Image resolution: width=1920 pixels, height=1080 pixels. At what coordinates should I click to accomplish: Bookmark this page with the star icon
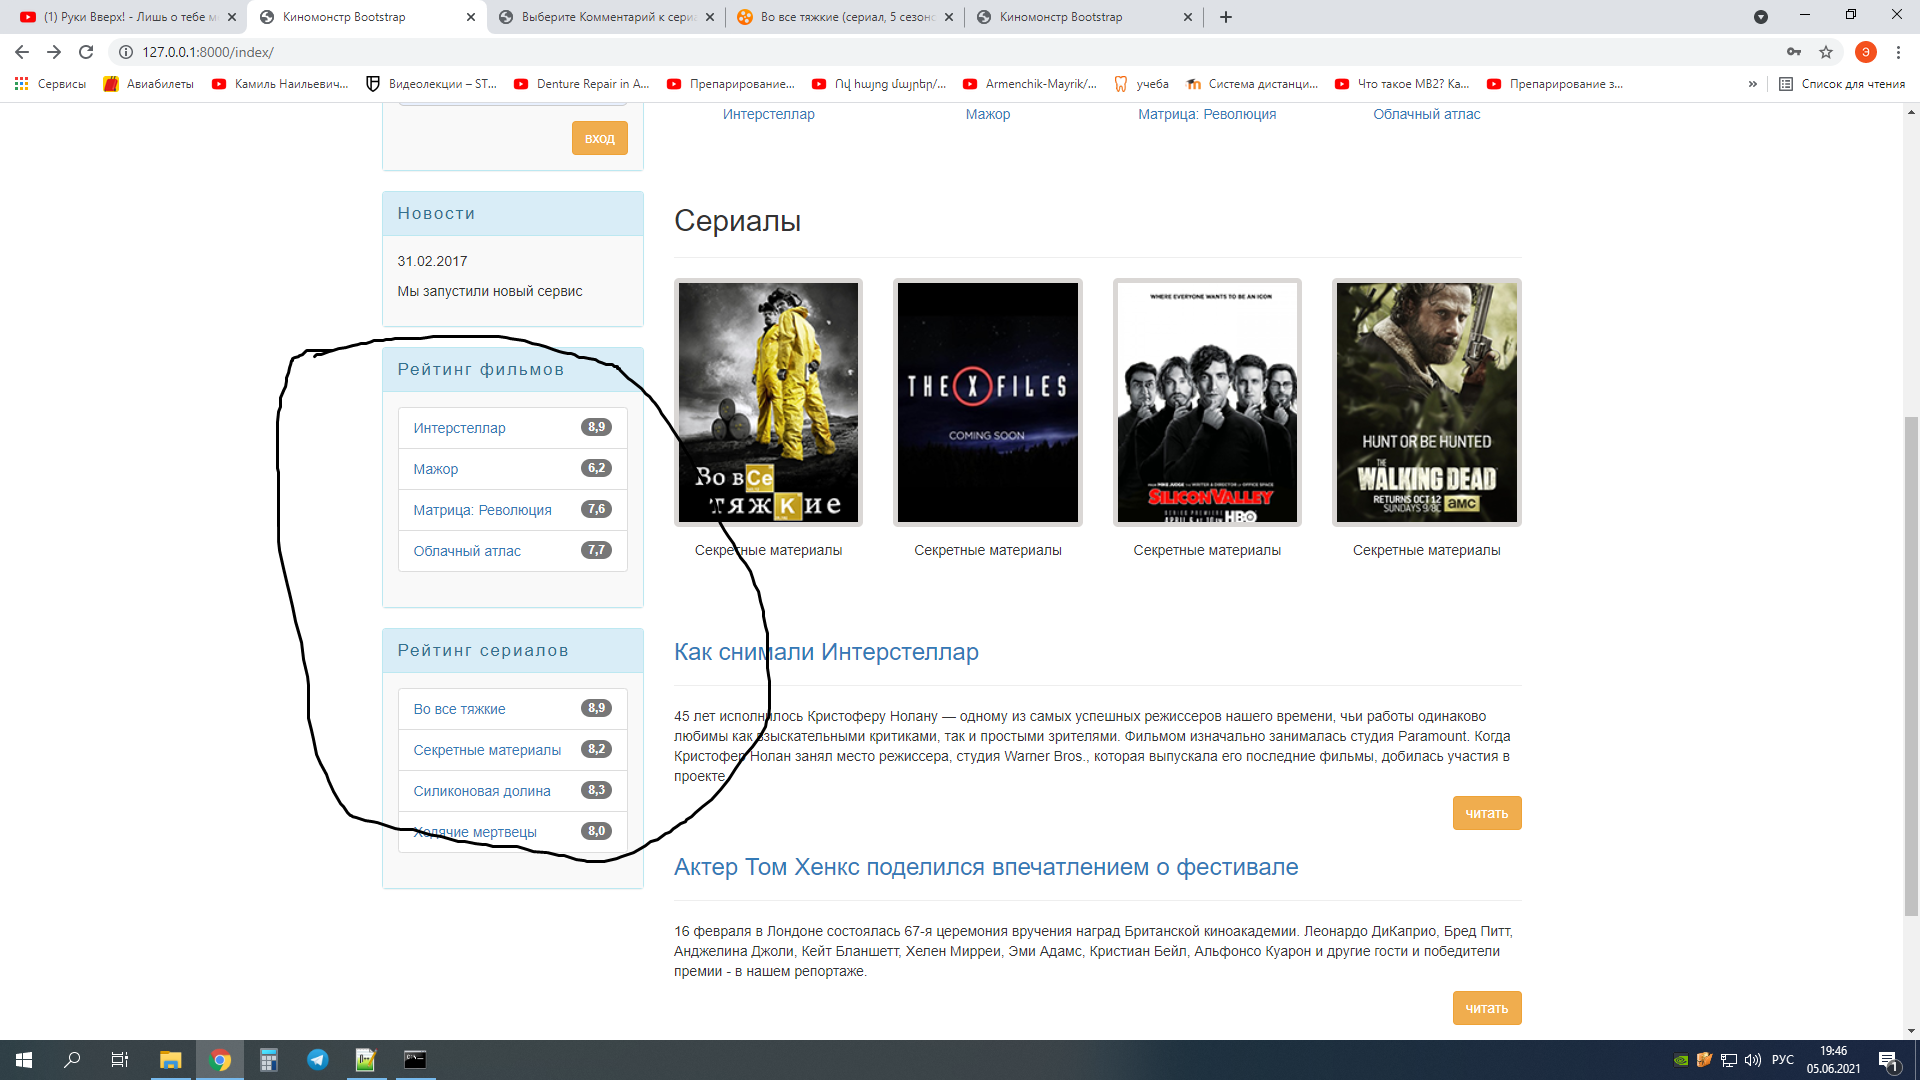coord(1826,52)
